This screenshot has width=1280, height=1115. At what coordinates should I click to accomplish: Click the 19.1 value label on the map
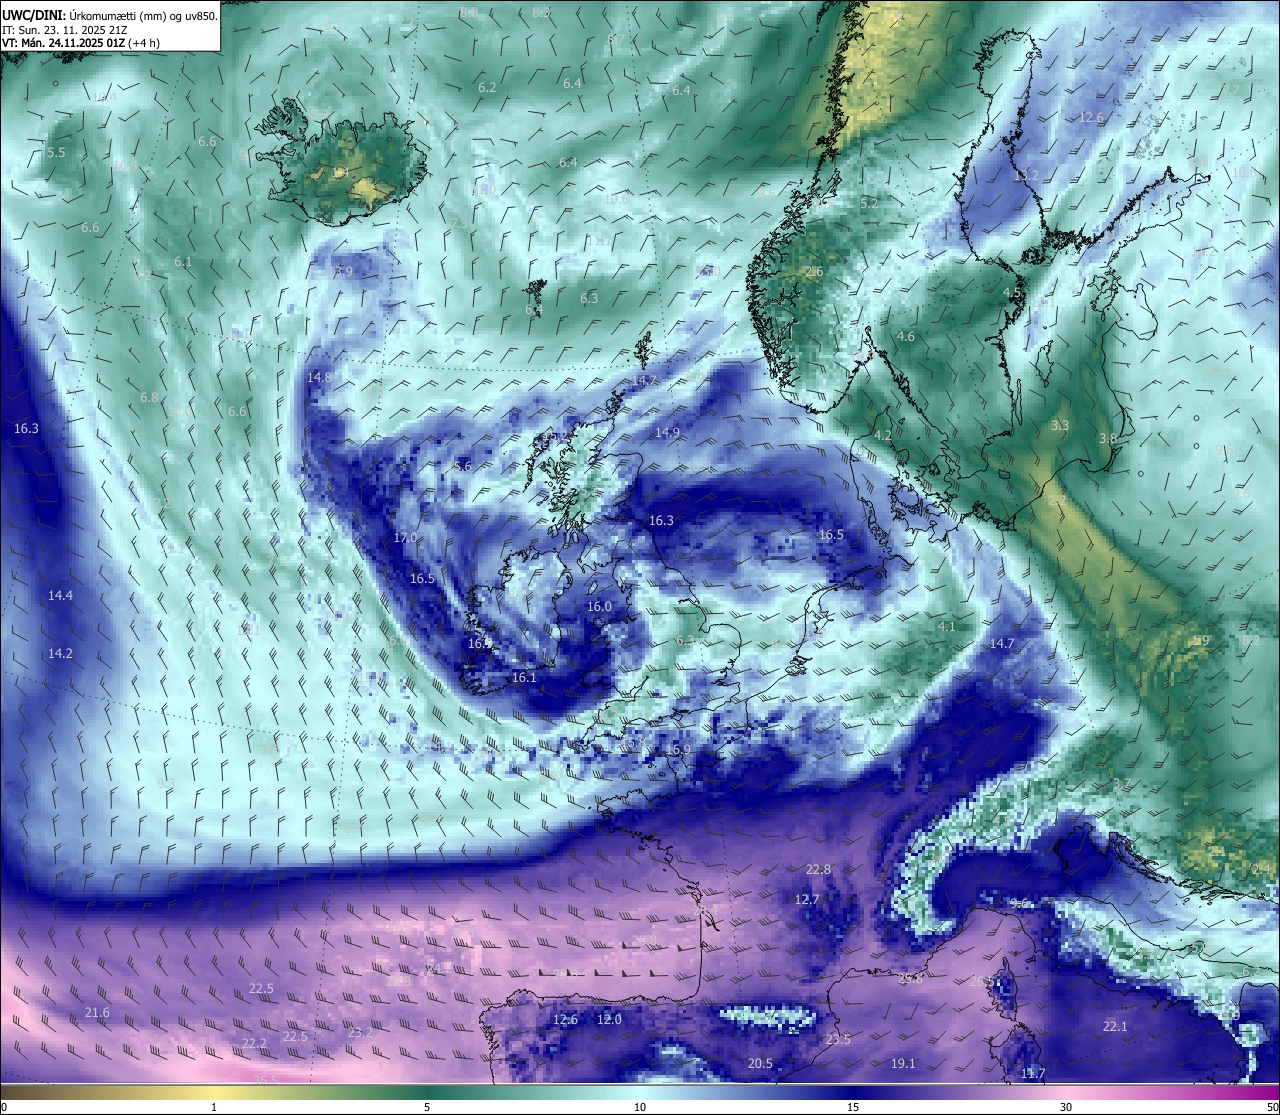pyautogui.click(x=903, y=1063)
